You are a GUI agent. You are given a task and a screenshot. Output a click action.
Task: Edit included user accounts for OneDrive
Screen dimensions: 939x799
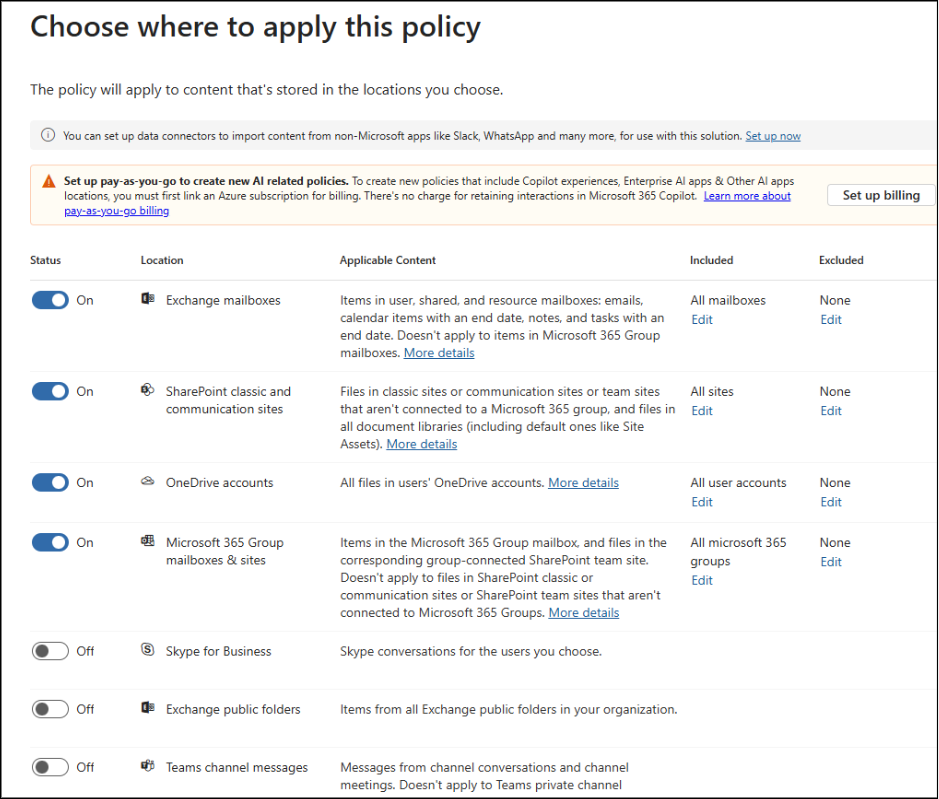coord(702,502)
